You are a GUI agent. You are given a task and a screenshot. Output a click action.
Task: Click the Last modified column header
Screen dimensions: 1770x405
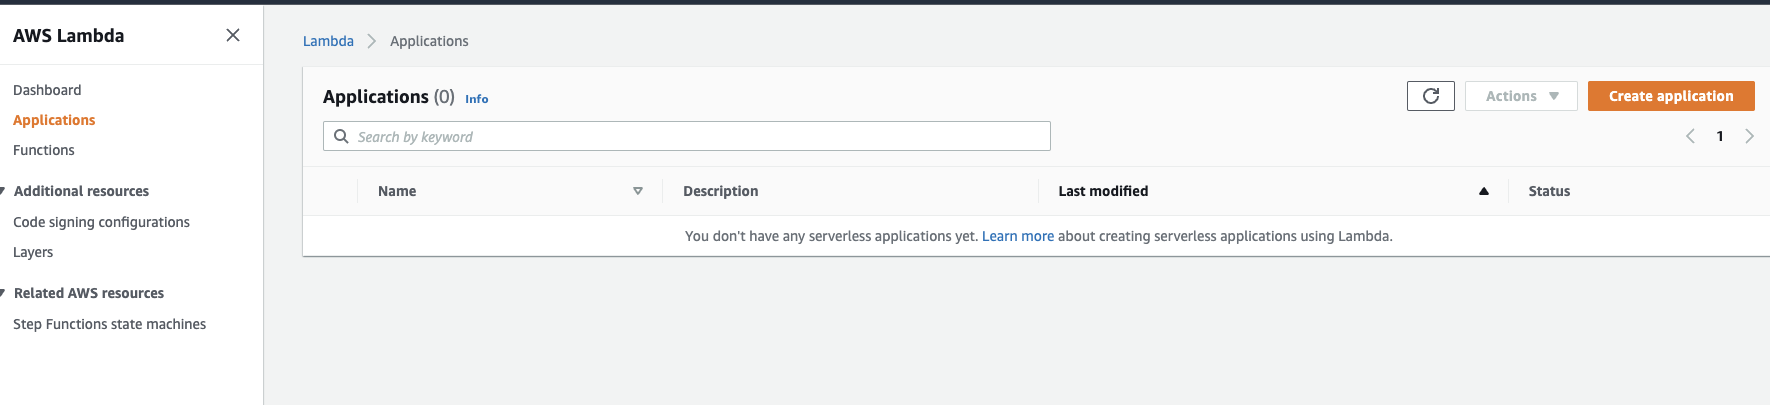pos(1103,191)
